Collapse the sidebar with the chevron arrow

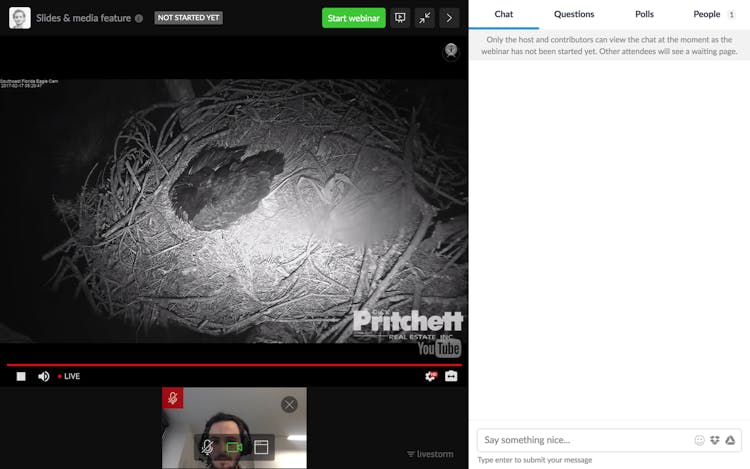pos(449,18)
